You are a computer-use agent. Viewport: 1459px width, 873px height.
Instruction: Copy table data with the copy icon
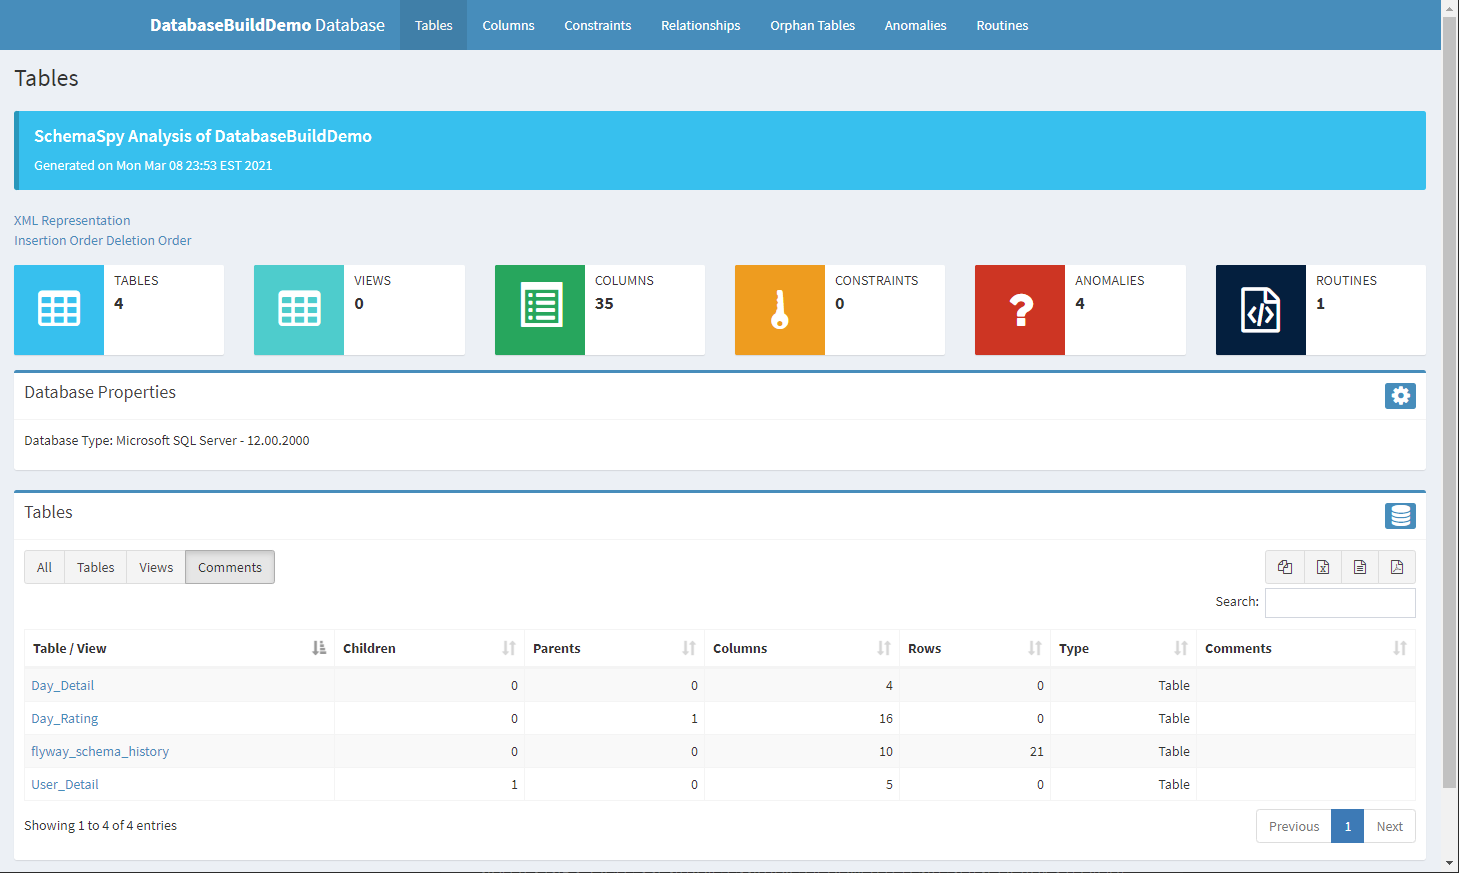[1285, 567]
